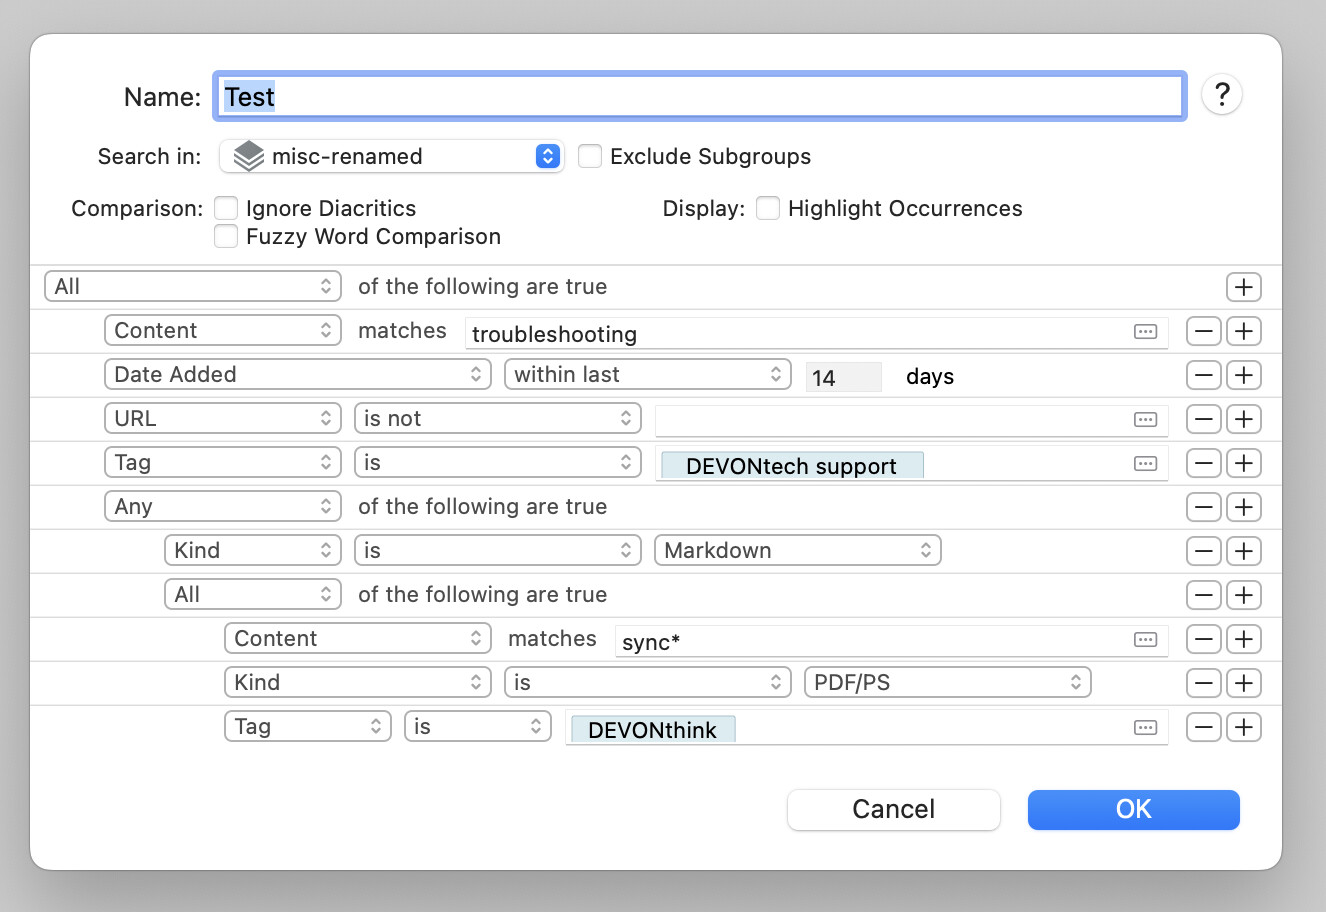
Task: Add a rule after the DEVONthink tag row
Action: click(1243, 727)
